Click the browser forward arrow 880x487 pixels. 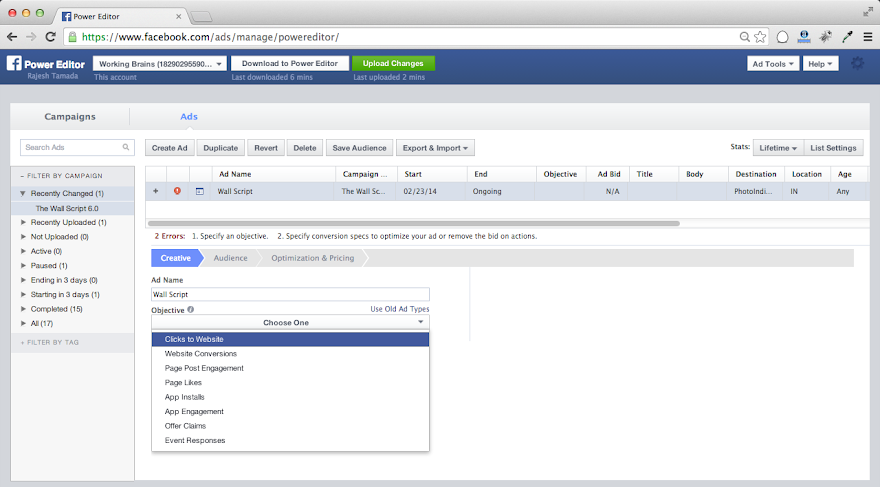31,37
